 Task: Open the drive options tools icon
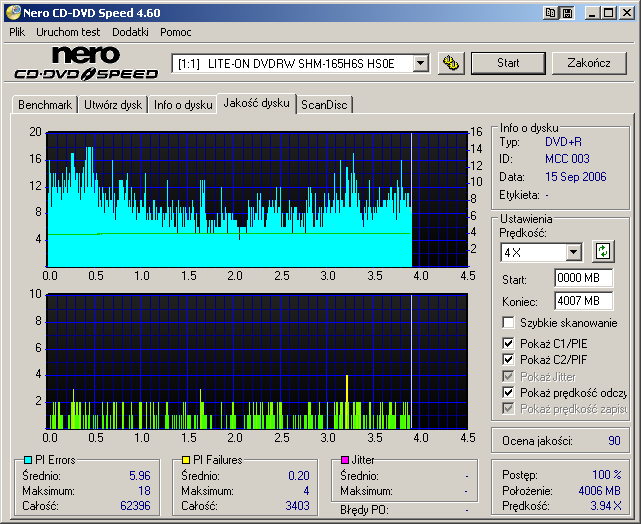coord(451,63)
